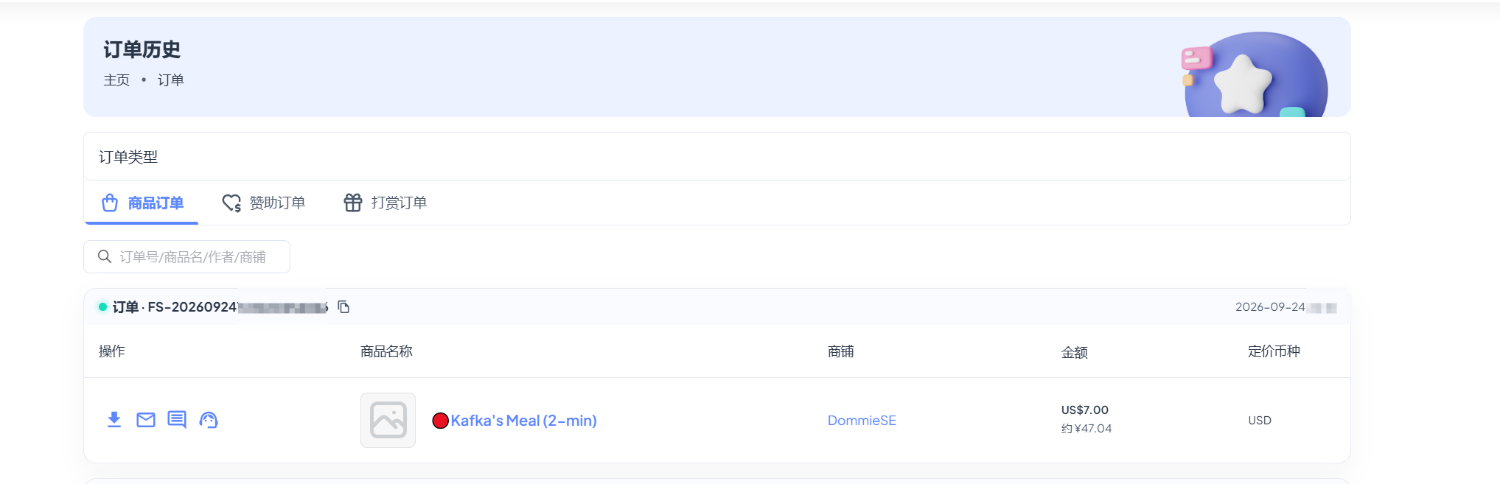
Task: Click the 金额 column header
Action: point(1075,353)
